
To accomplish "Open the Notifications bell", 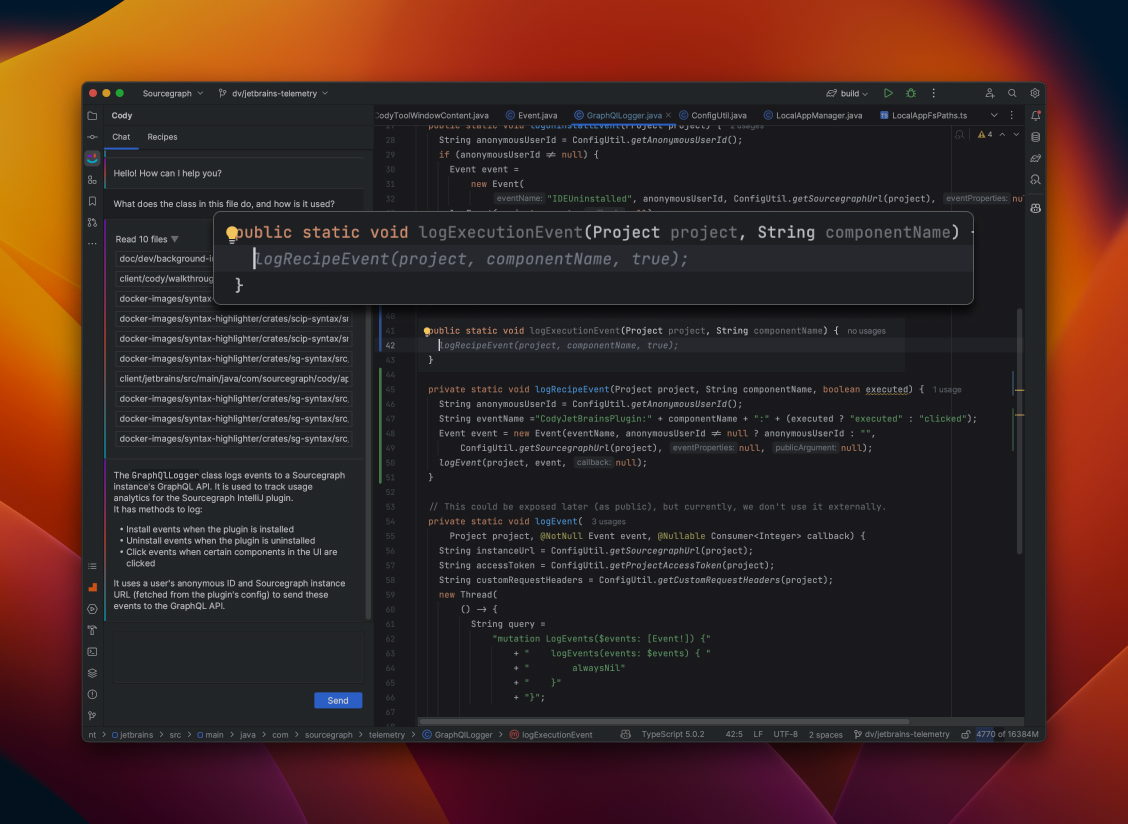I will pyautogui.click(x=1035, y=116).
